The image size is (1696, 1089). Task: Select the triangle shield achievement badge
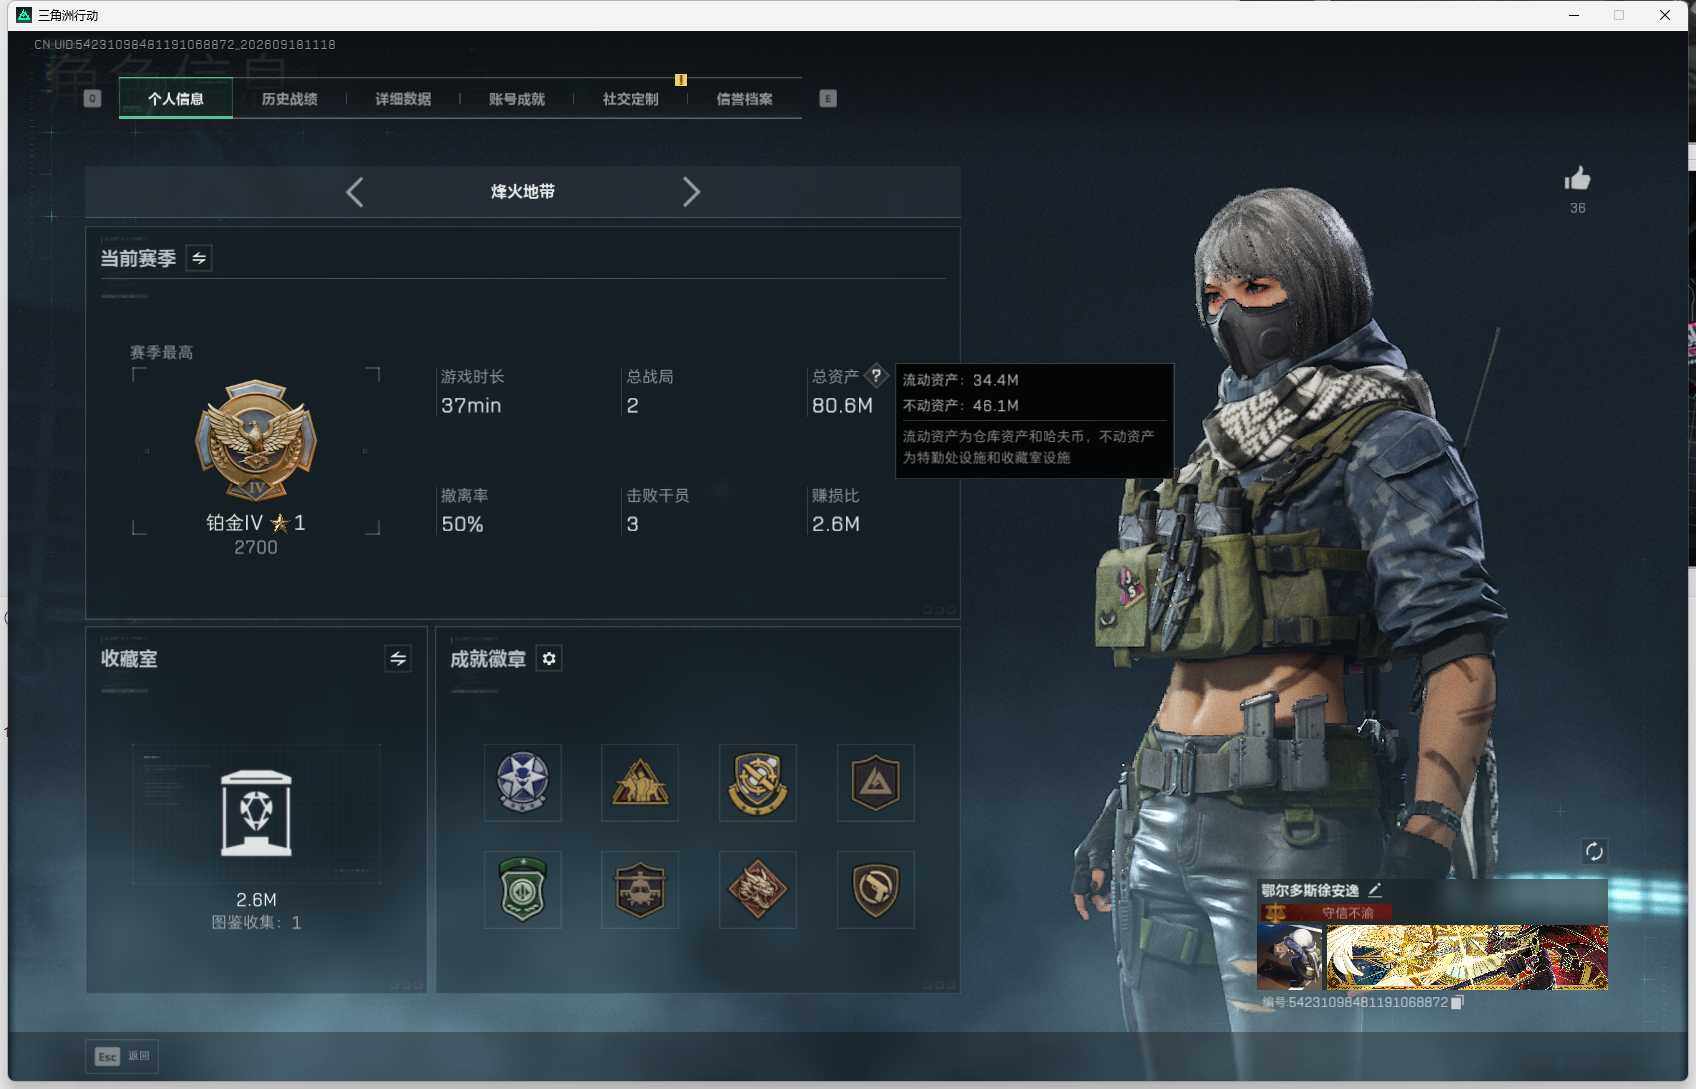pos(876,783)
